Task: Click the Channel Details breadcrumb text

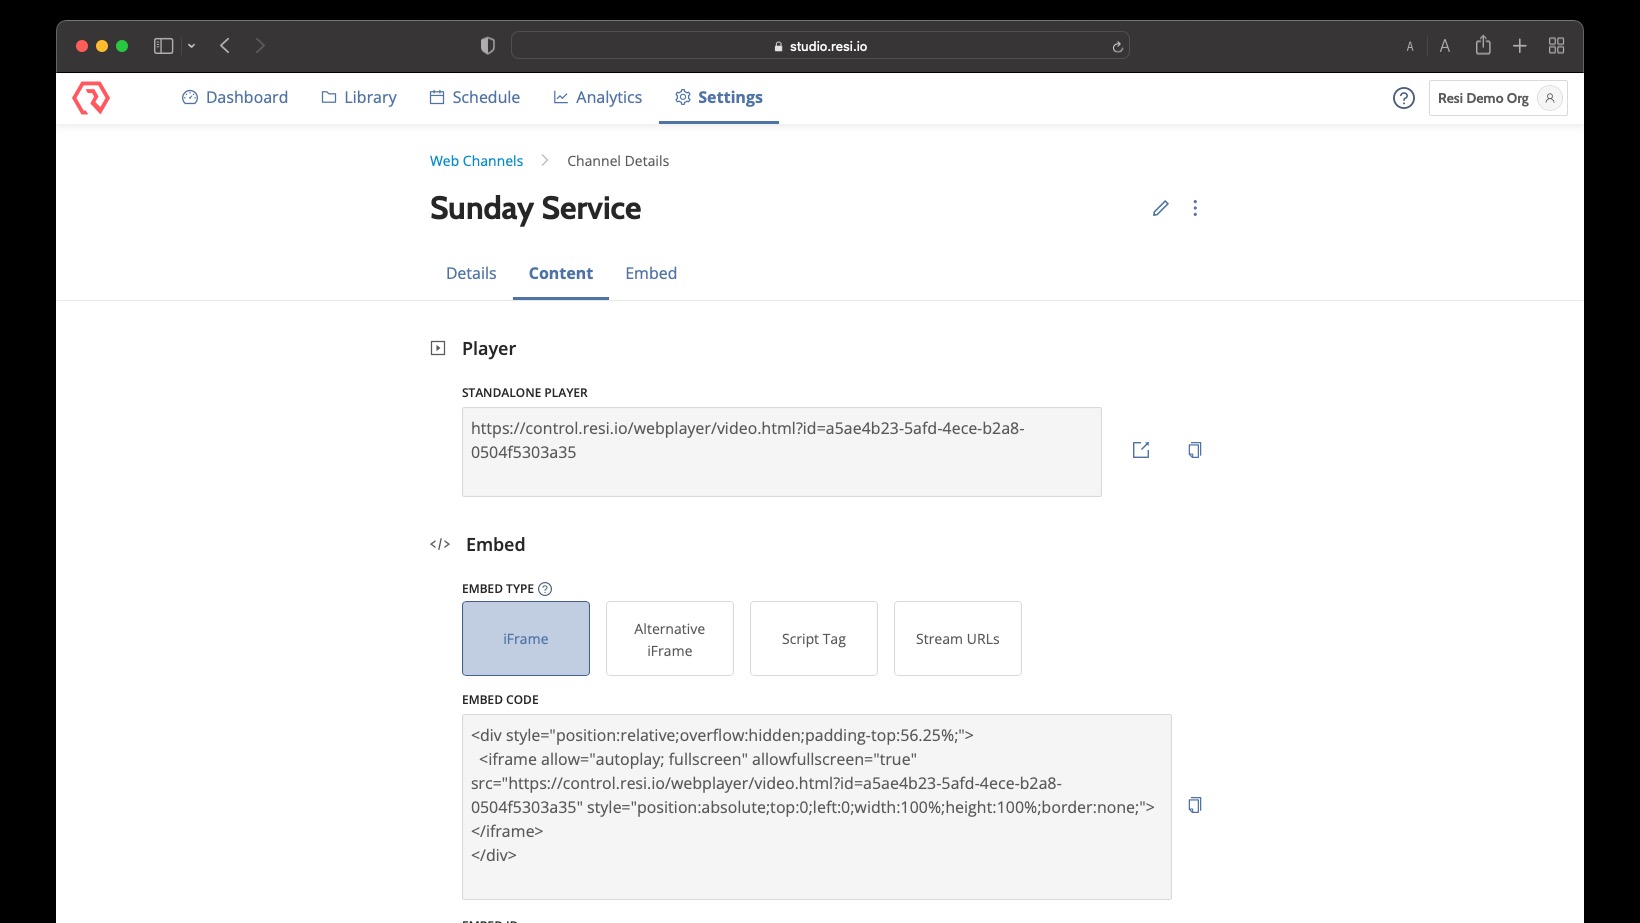Action: click(x=618, y=161)
